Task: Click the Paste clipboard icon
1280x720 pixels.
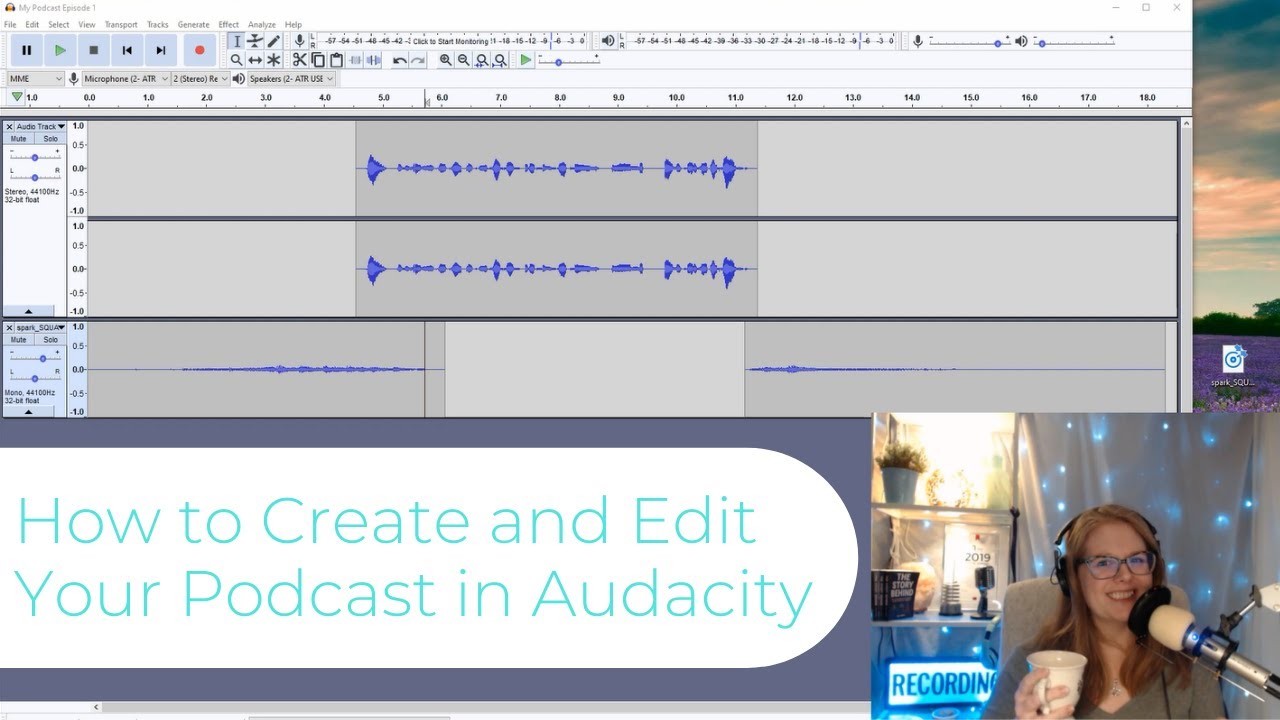Action: pyautogui.click(x=336, y=60)
